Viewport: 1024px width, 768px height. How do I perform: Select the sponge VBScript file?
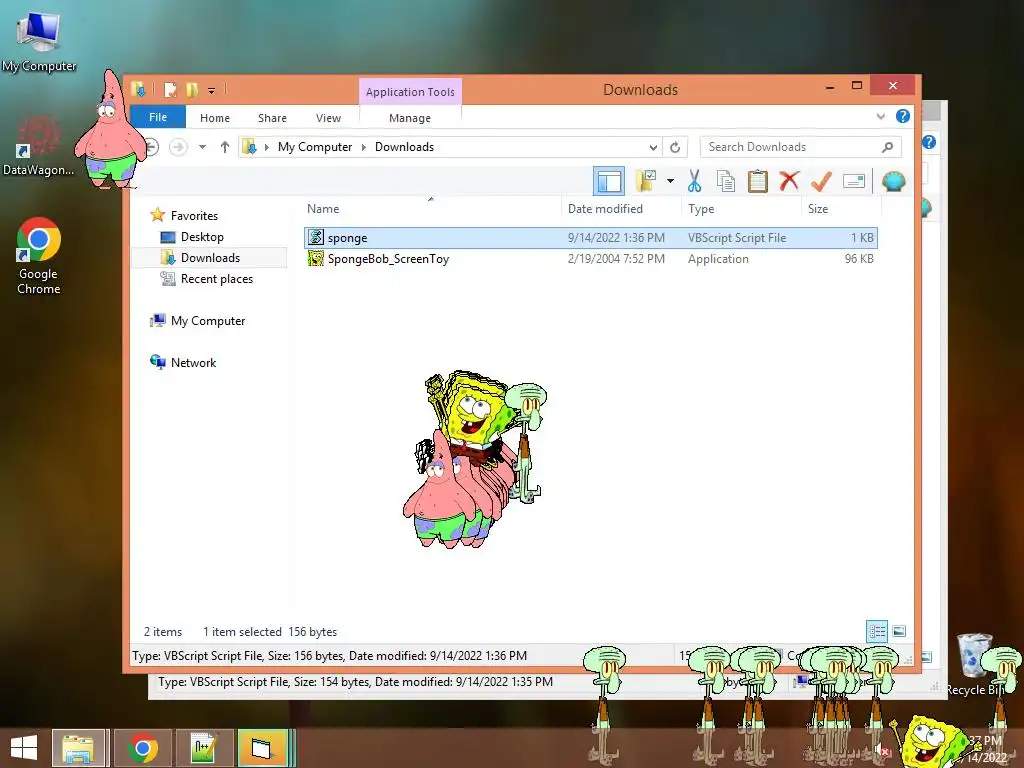[x=590, y=238]
